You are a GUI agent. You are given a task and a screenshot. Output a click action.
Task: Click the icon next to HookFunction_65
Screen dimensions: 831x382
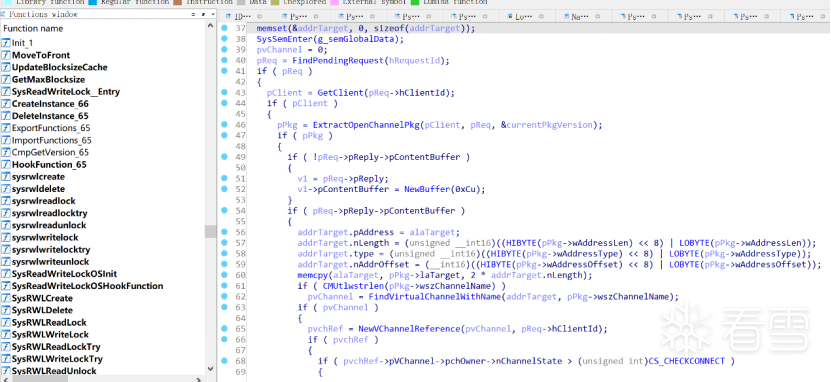pos(6,165)
